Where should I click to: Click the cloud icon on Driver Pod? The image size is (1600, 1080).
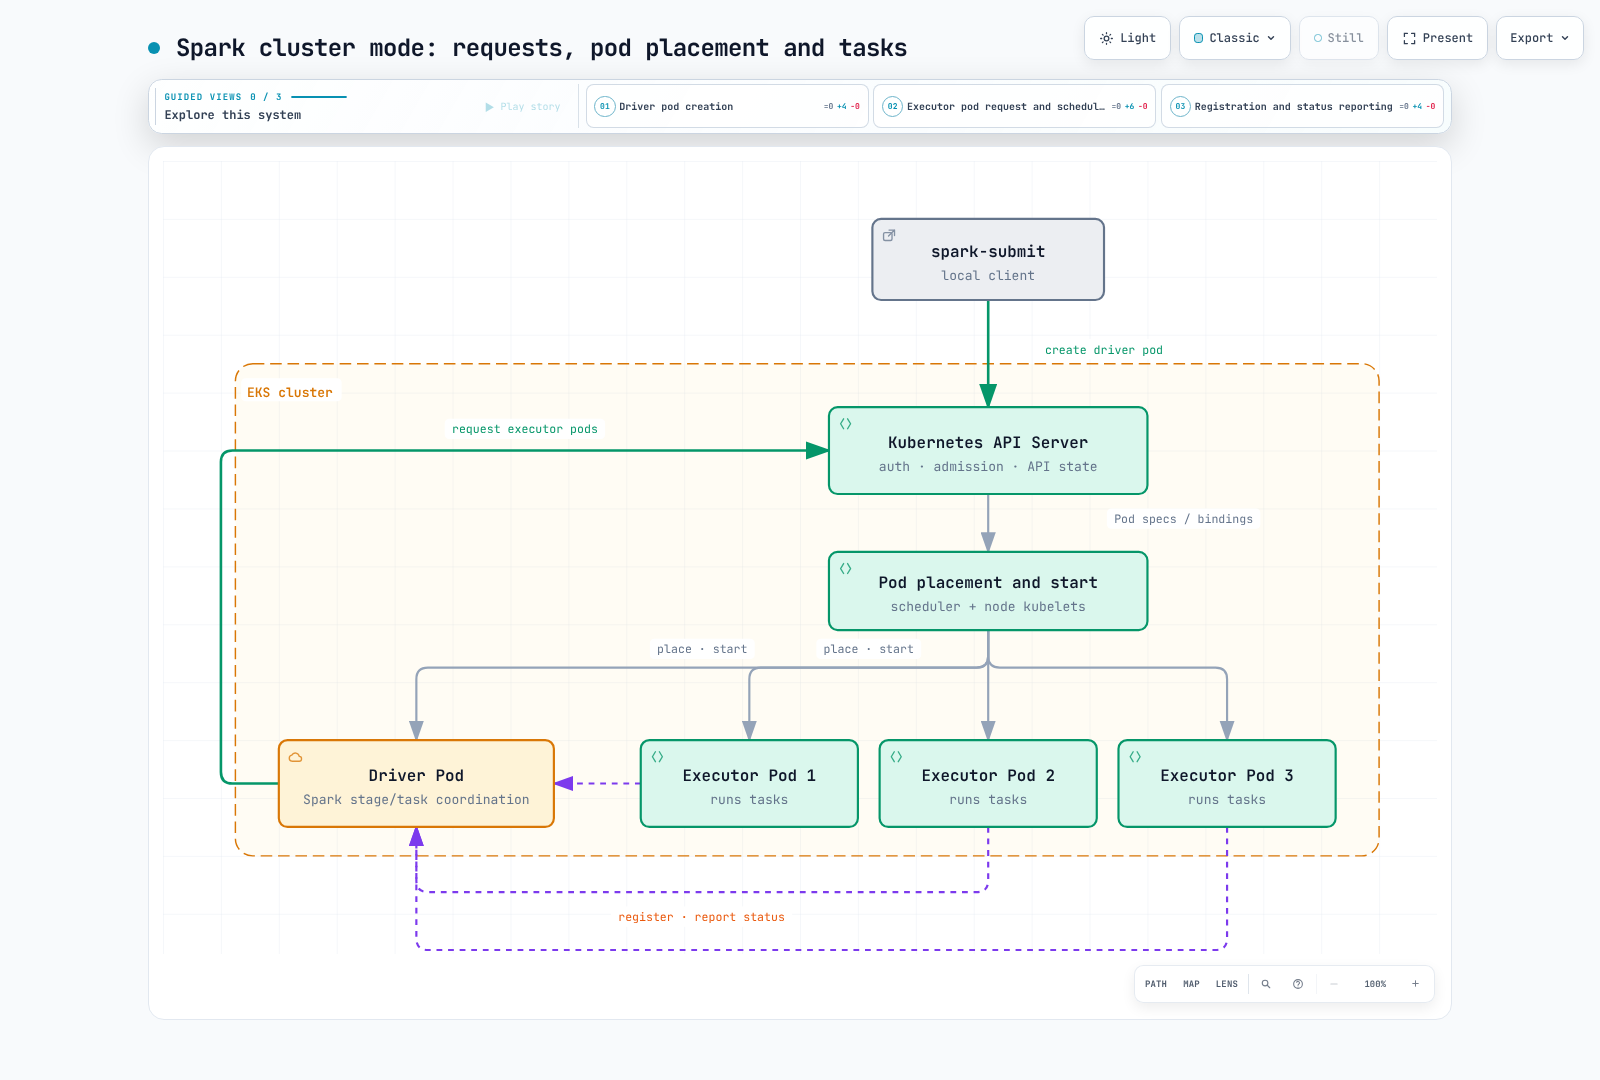pos(296,757)
